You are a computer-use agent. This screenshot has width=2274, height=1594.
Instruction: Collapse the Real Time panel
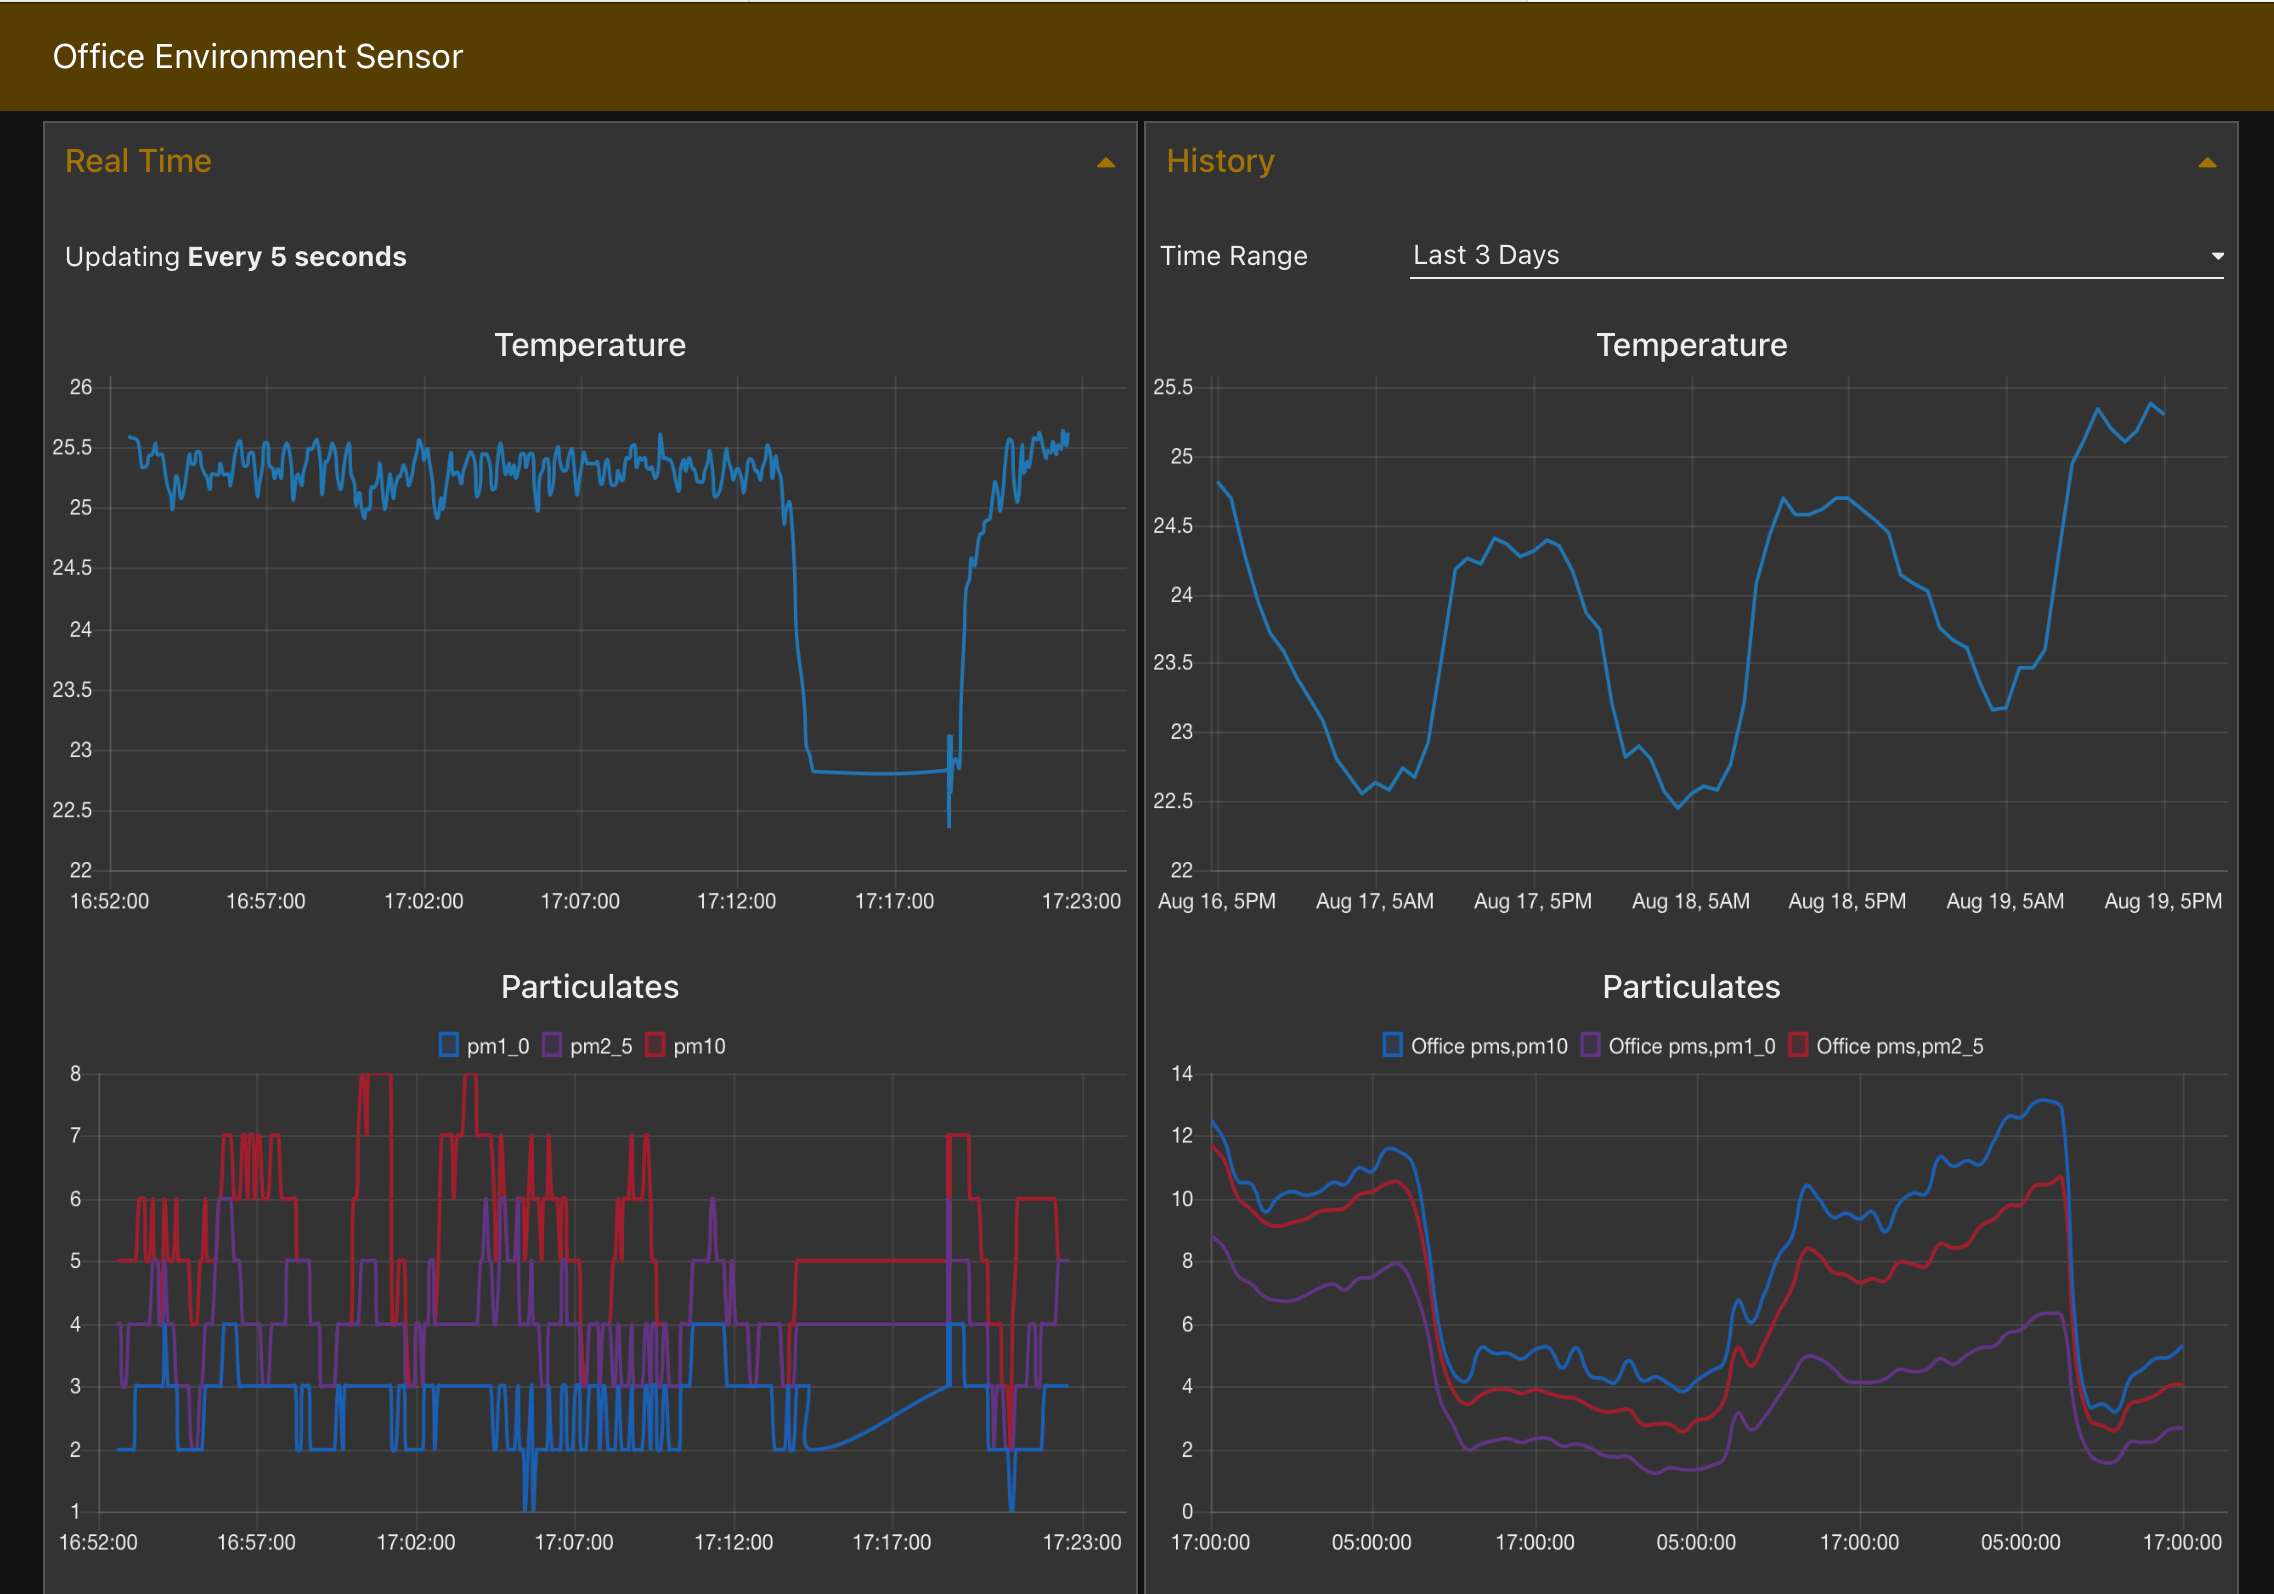point(1105,163)
